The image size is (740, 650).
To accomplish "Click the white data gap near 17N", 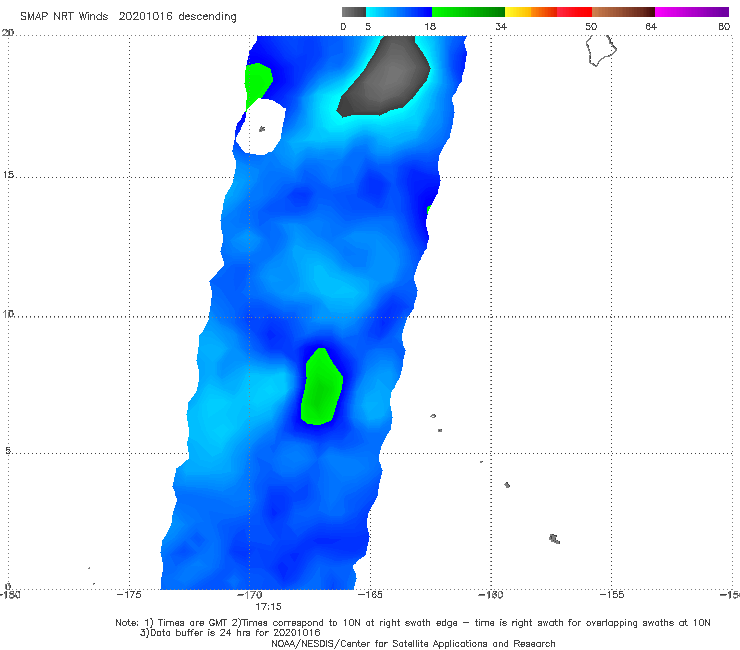I will 261,127.
